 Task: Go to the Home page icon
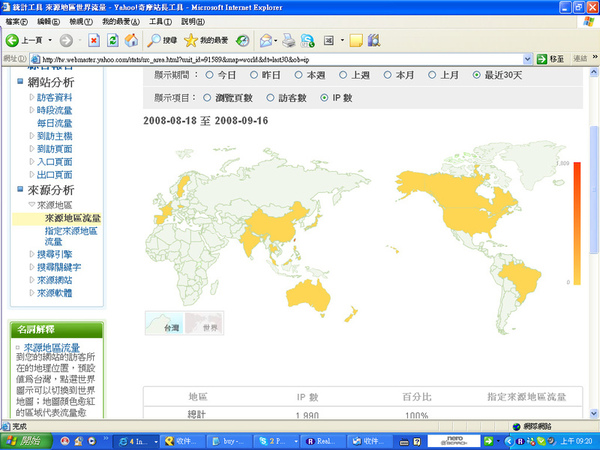coord(130,40)
